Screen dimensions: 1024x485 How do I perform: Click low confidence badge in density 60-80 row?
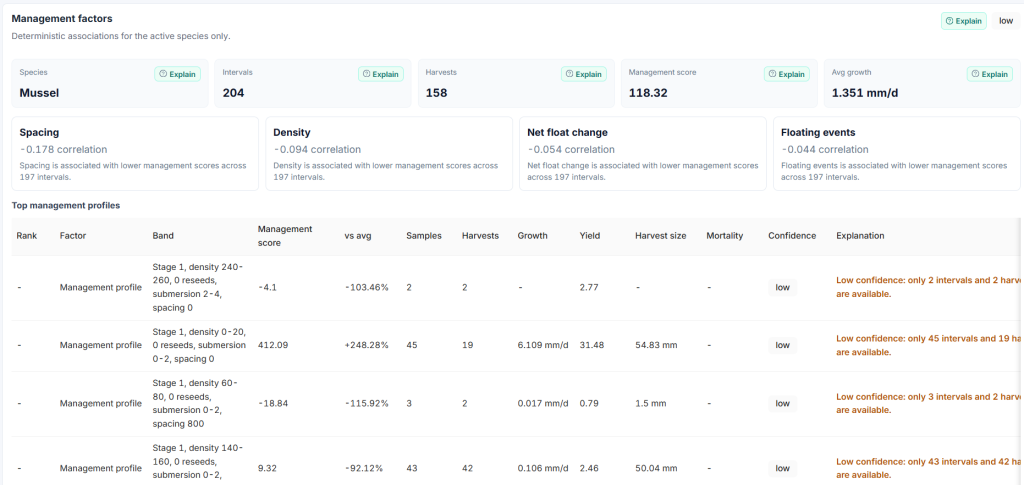tap(782, 403)
